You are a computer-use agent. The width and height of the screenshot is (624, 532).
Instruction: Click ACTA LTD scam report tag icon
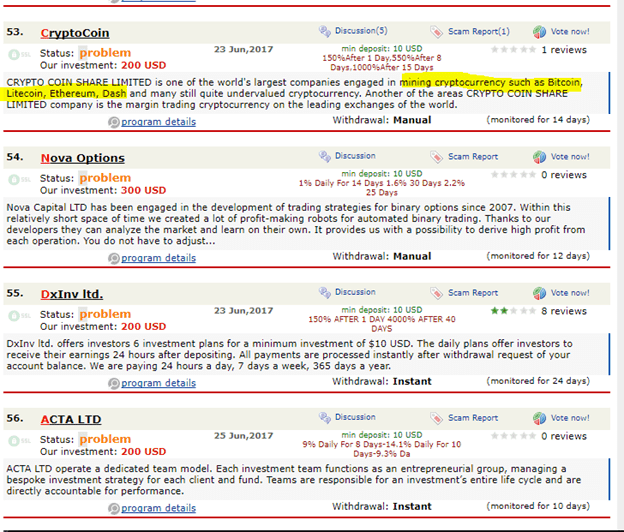(436, 418)
